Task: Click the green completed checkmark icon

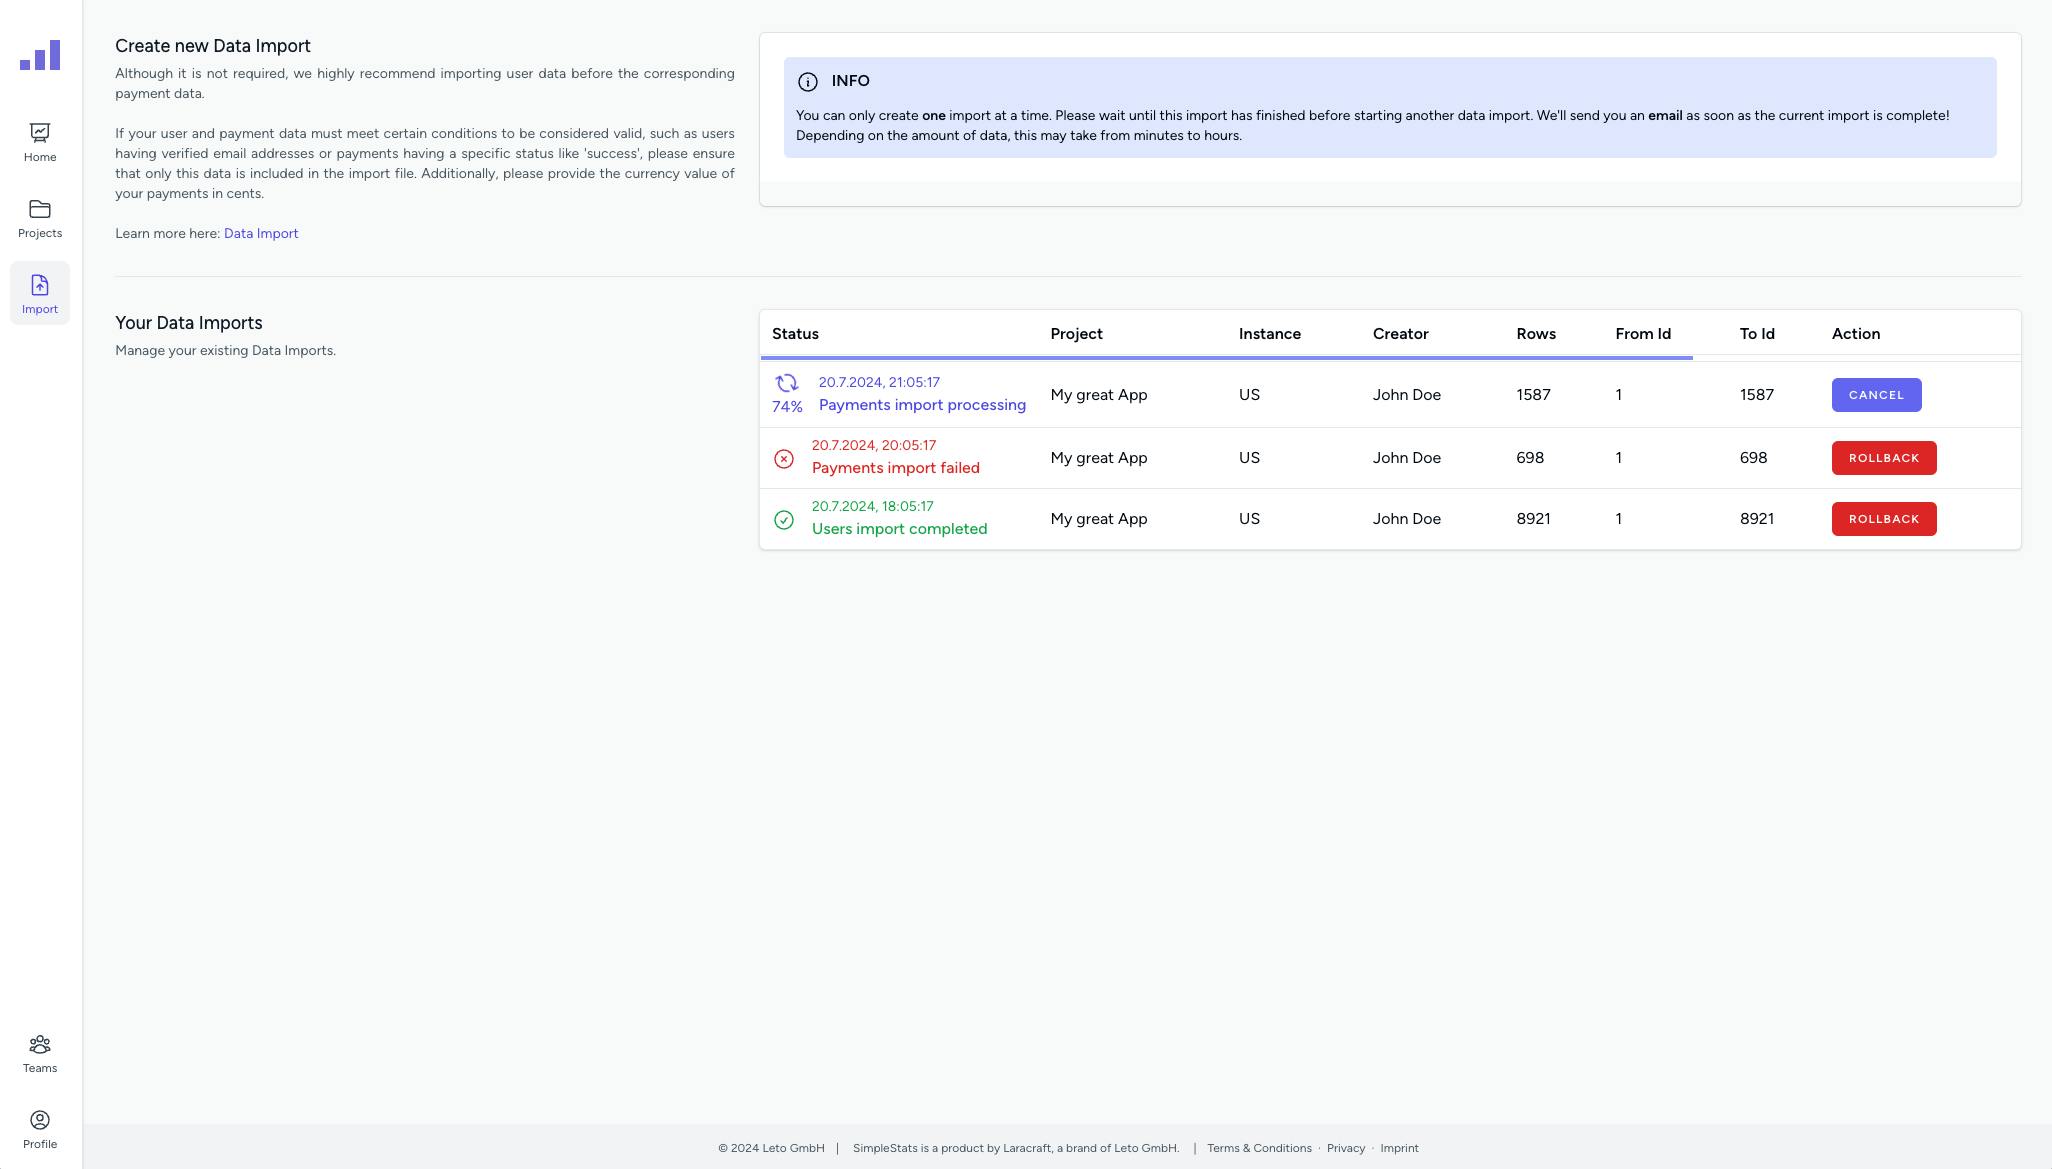Action: click(x=784, y=520)
